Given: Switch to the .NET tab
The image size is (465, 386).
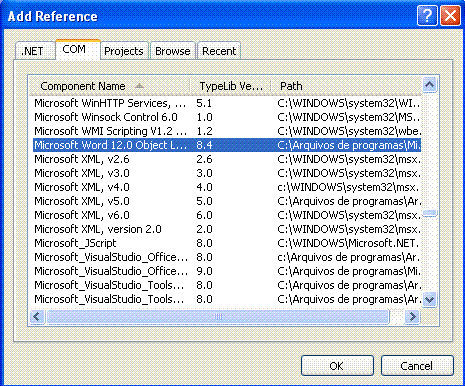Looking at the screenshot, I should [35, 51].
